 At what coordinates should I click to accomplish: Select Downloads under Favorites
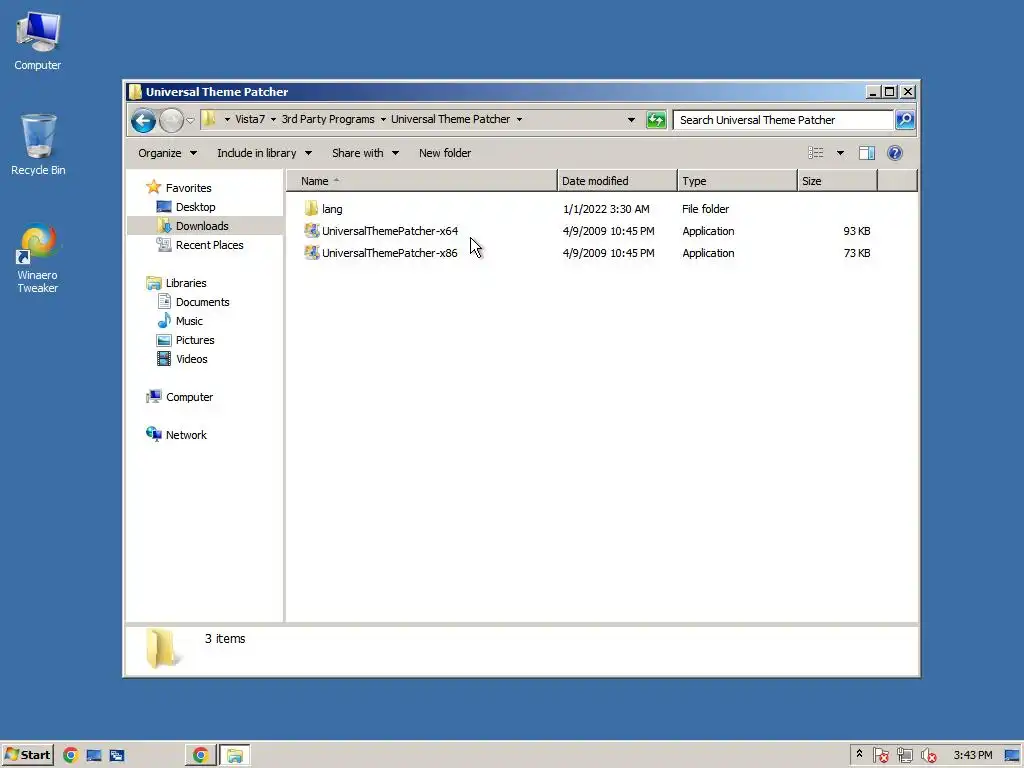click(x=193, y=226)
